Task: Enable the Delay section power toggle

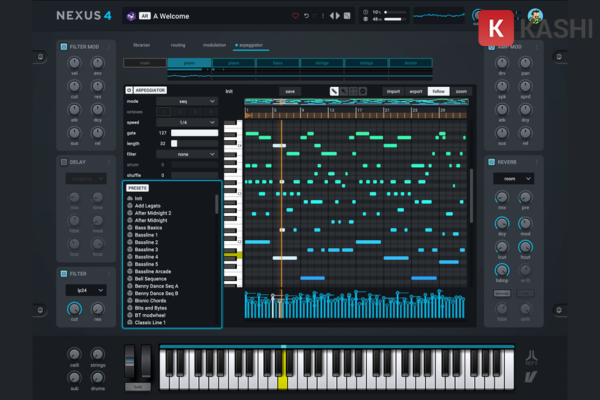Action: 63,160
